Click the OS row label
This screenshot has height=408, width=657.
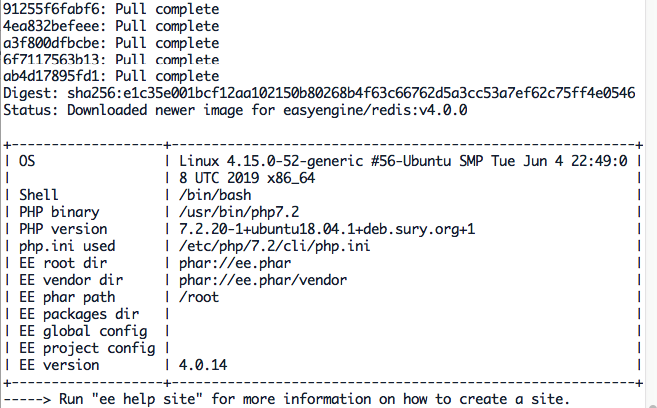click(27, 160)
